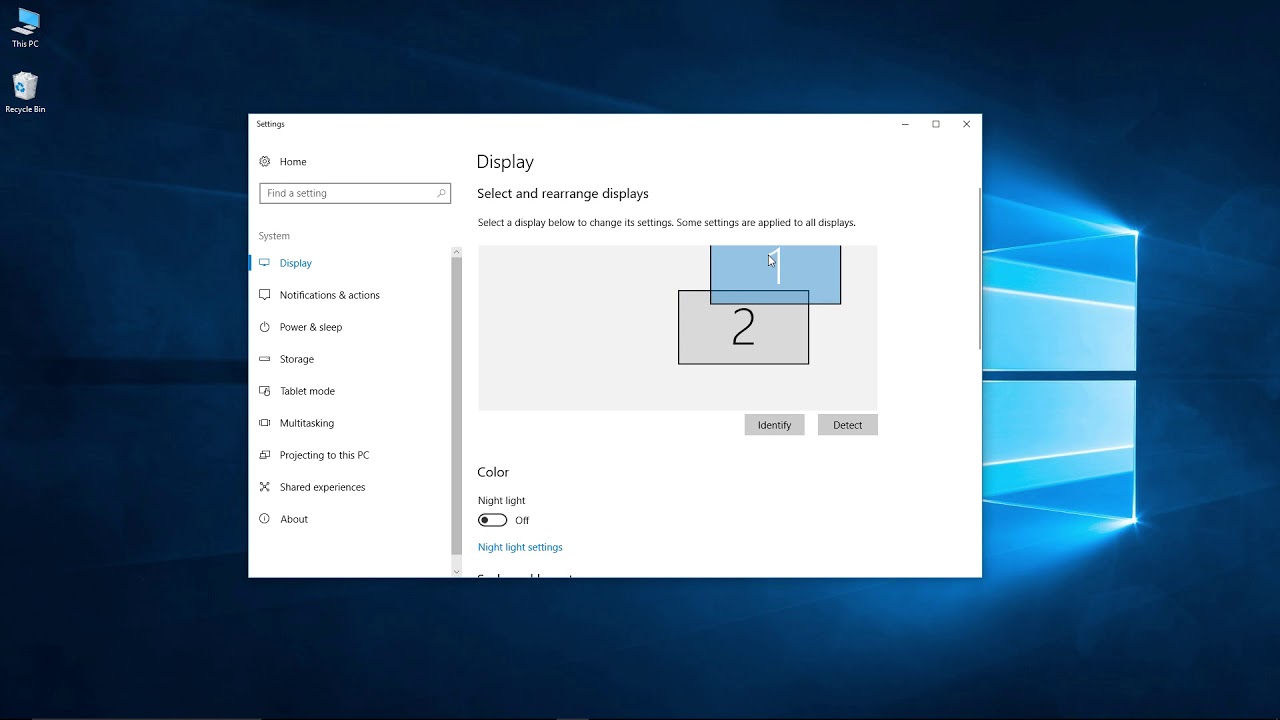1280x720 pixels.
Task: Click the Display monitor icon in sidebar
Action: click(264, 263)
